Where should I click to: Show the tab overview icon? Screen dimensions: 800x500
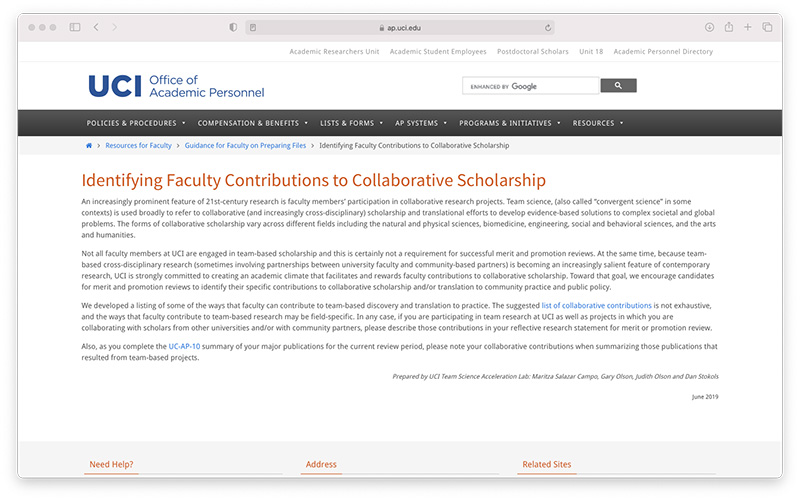point(767,27)
